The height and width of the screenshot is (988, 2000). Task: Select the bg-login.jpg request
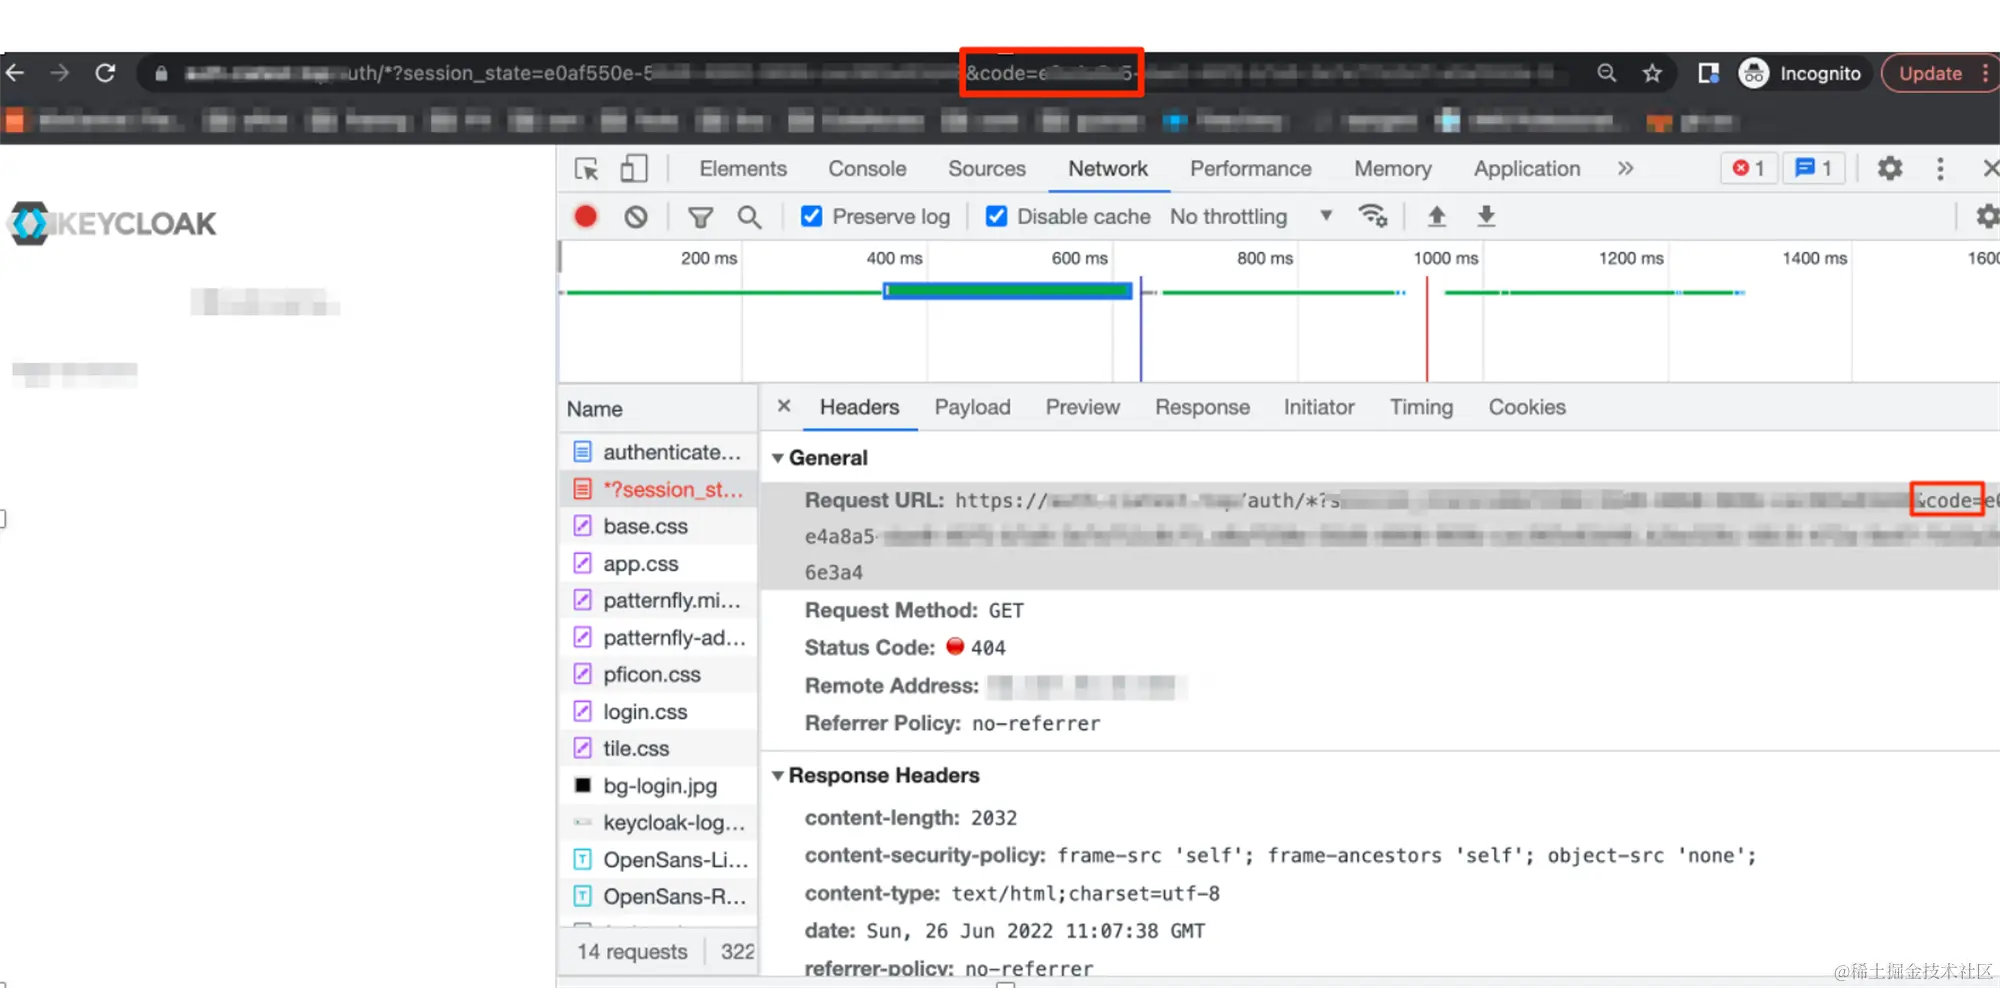click(x=658, y=785)
